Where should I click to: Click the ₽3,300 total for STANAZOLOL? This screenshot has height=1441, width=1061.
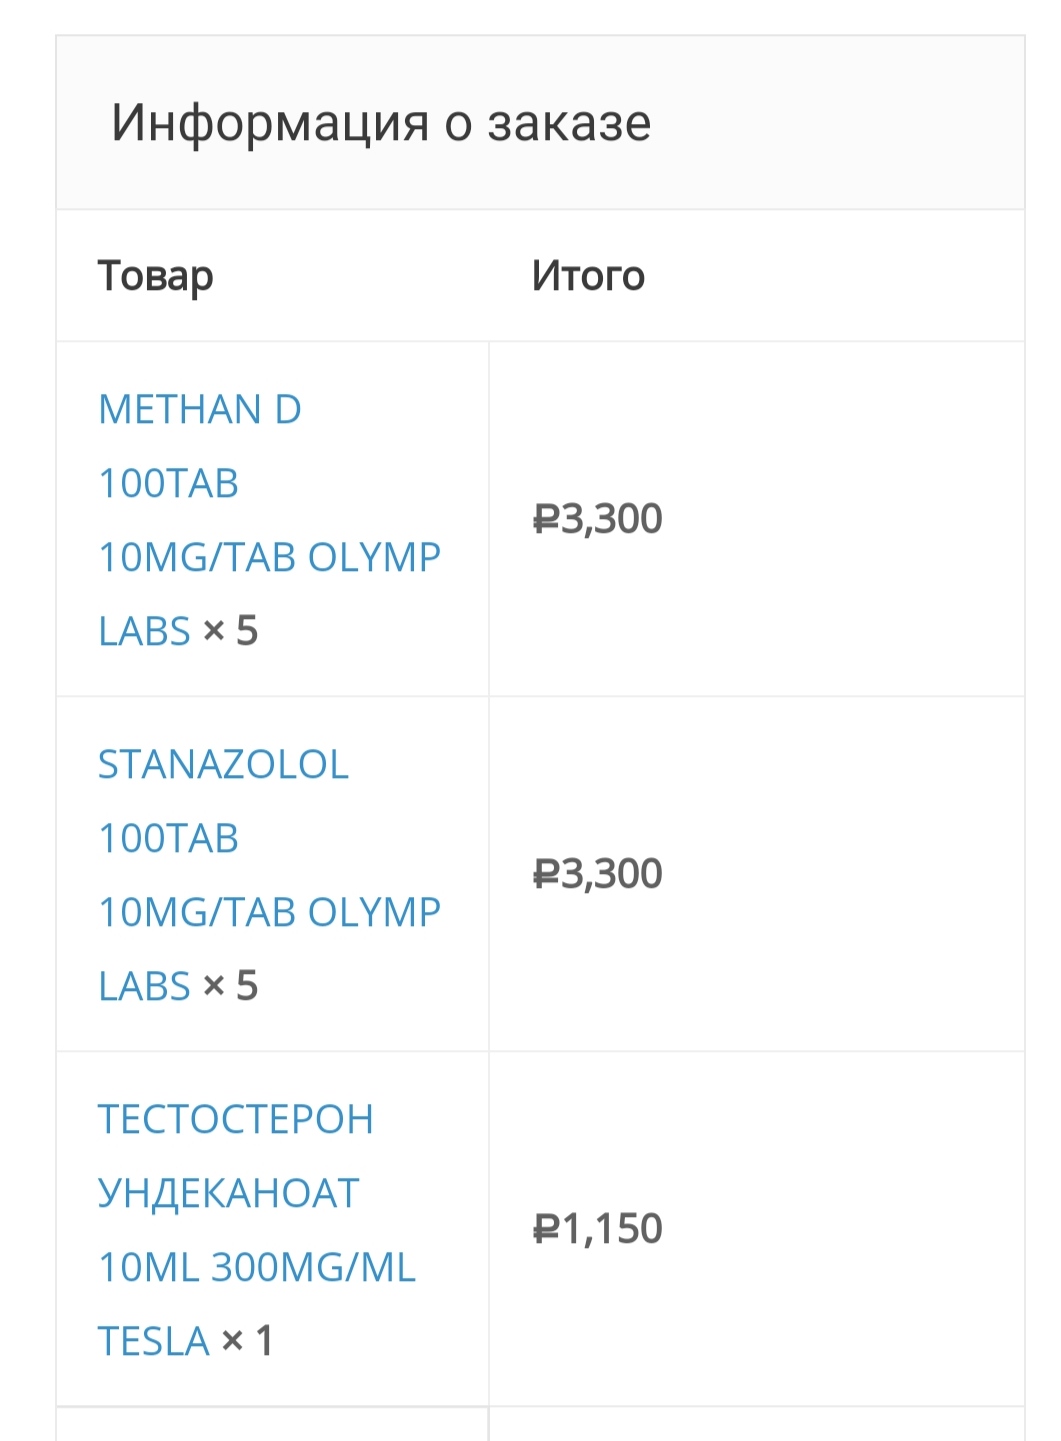click(x=597, y=874)
